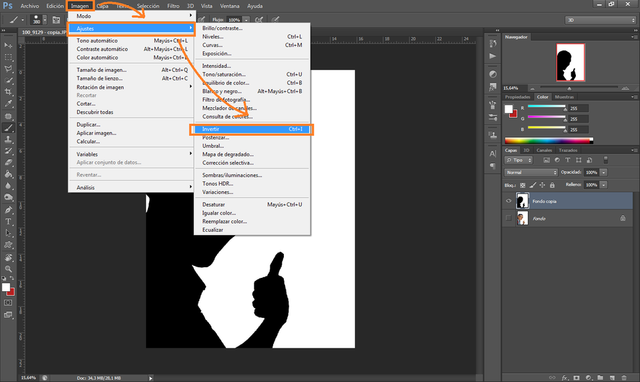Lock transparent pixels icon
Screen dimensions: 640x382
coord(522,185)
